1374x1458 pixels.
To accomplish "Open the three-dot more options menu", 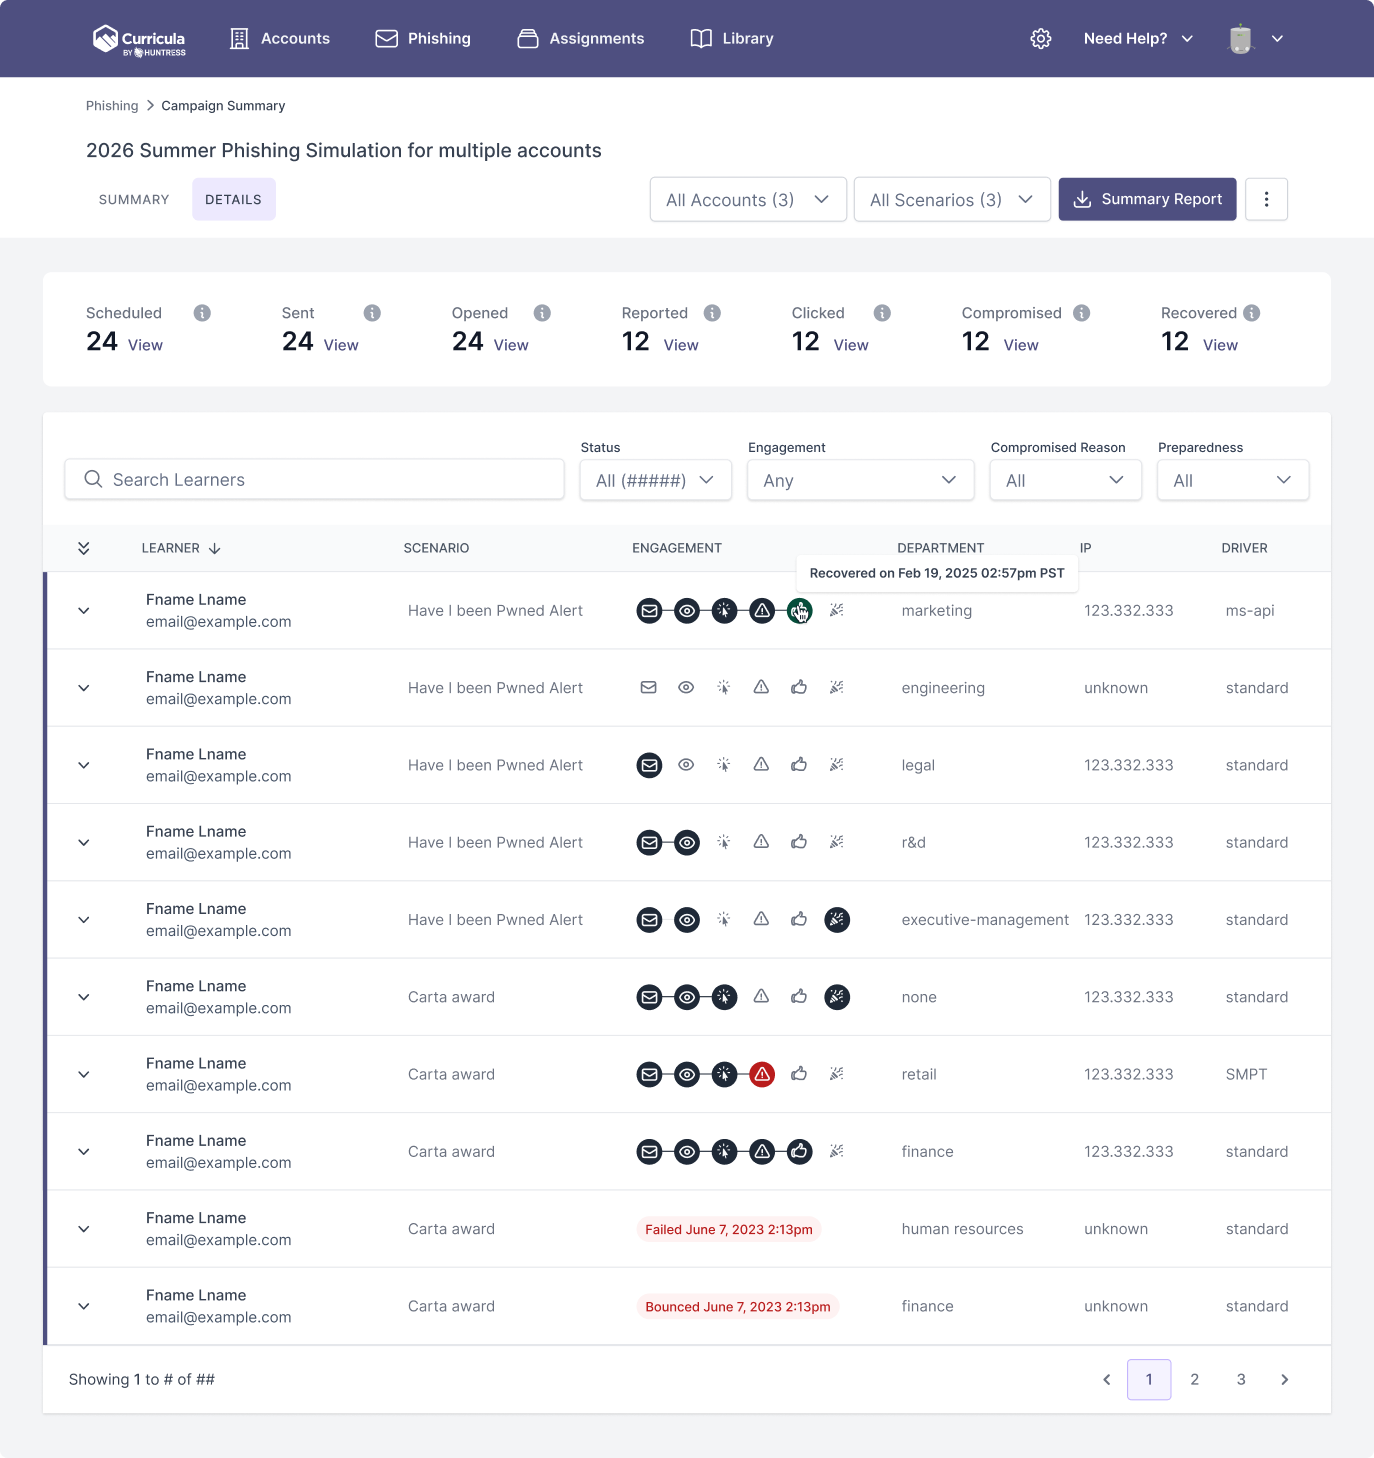I will [x=1266, y=199].
